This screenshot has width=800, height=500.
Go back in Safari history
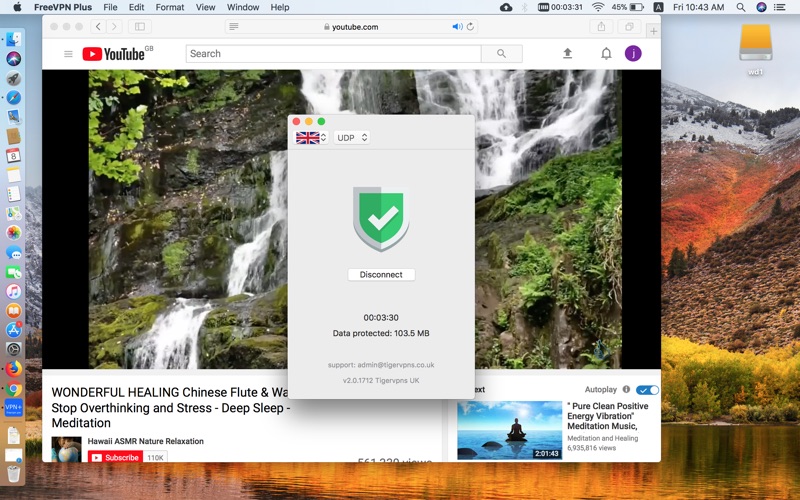[98, 27]
